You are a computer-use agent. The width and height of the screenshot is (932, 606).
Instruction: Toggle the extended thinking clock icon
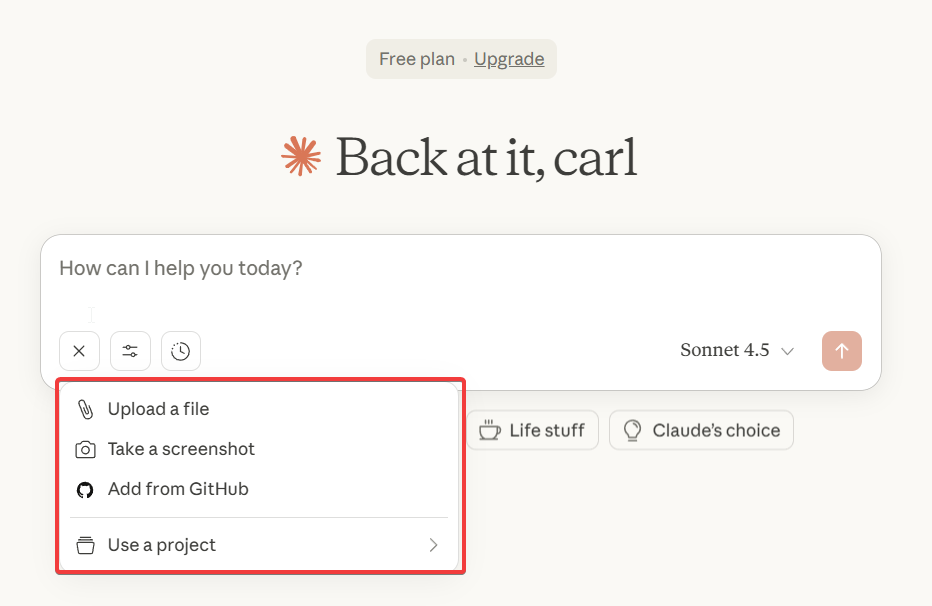click(181, 351)
